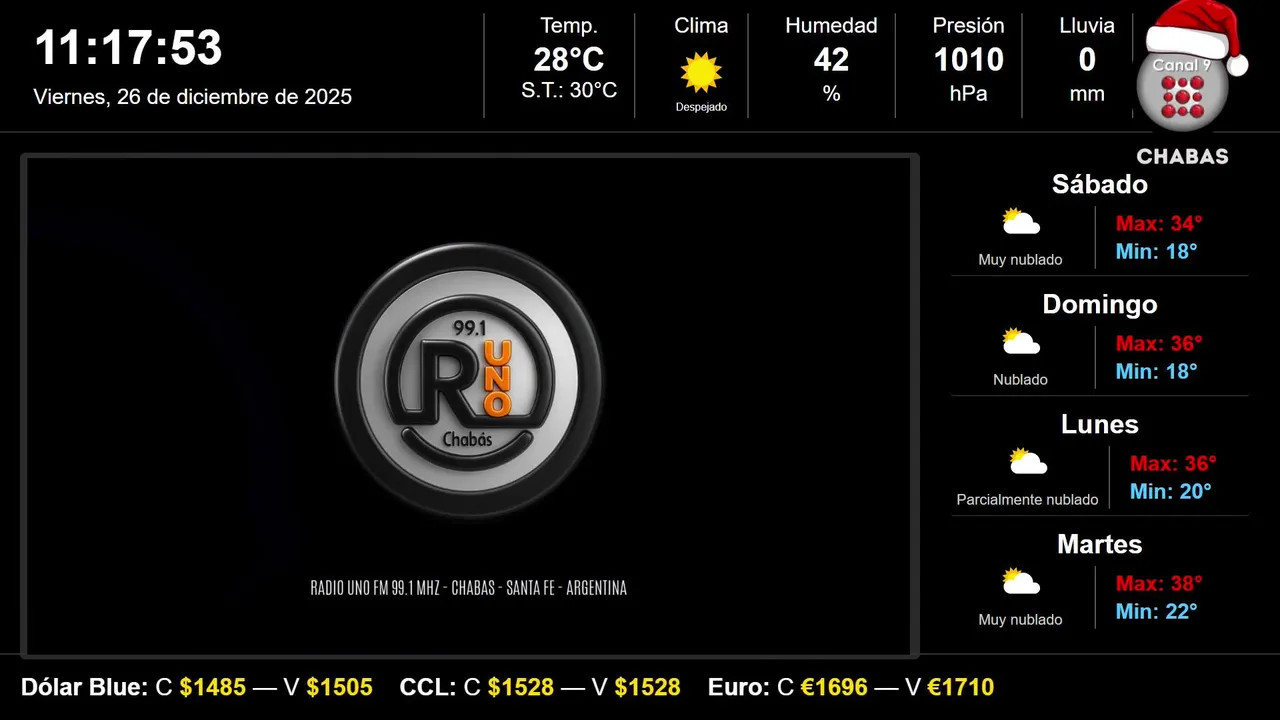Click the clock reading 11:17:53
Viewport: 1280px width, 720px height.
pyautogui.click(x=128, y=48)
